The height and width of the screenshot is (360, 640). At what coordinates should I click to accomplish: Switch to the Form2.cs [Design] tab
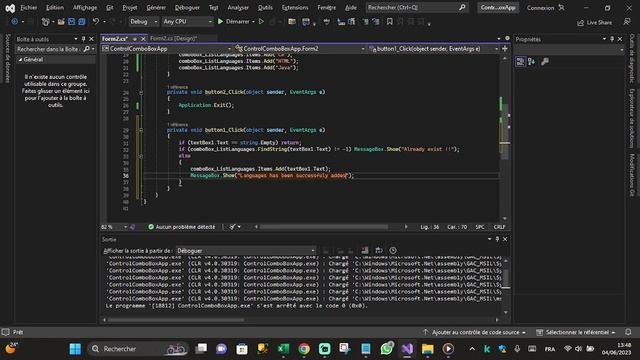[x=173, y=38]
